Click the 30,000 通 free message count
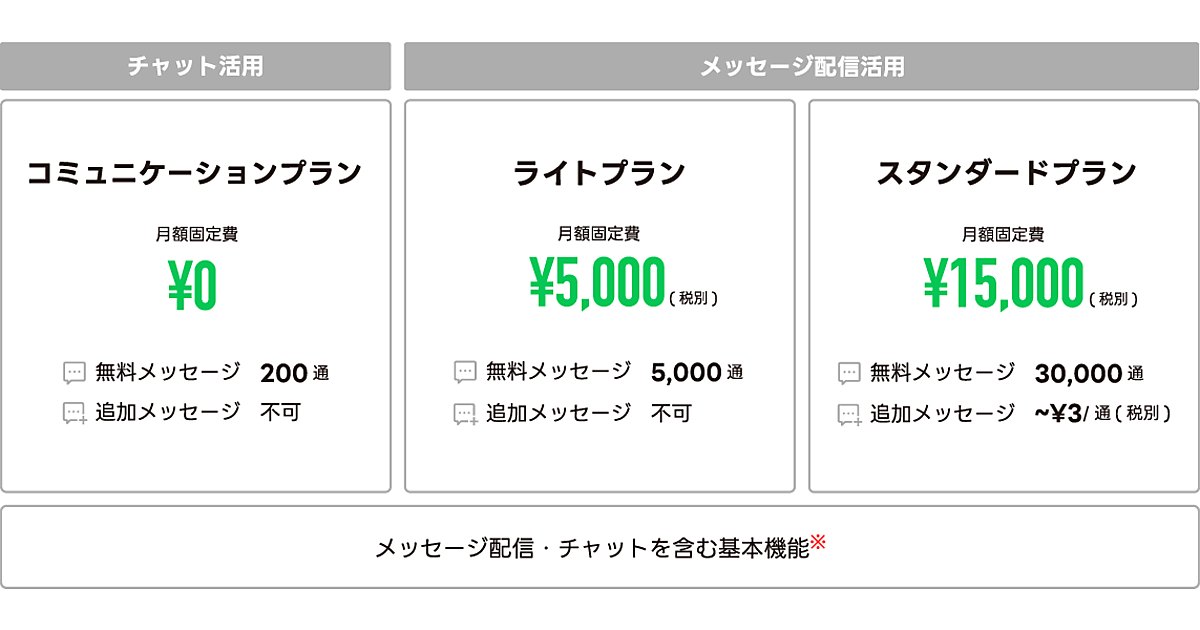1200x630 pixels. 1089,374
